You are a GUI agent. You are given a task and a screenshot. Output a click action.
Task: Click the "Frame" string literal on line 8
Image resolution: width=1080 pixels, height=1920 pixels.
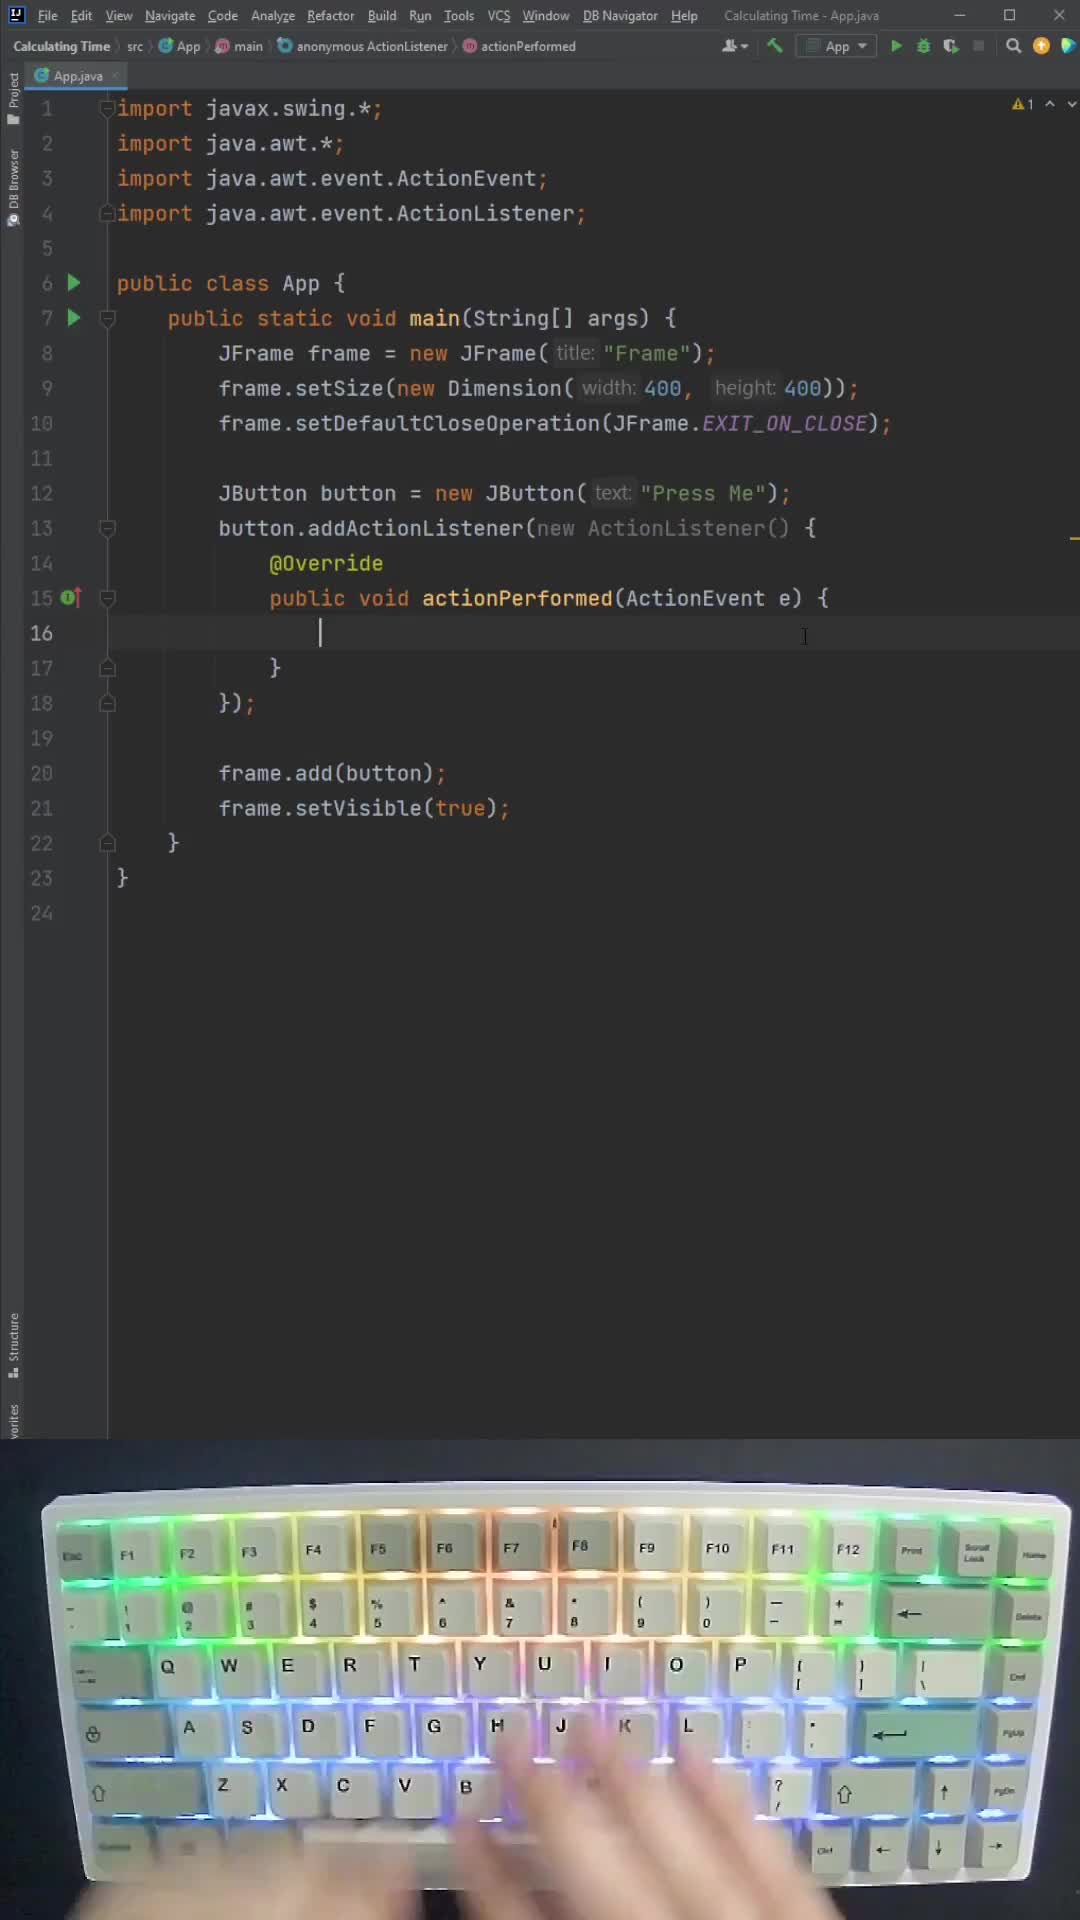click(646, 353)
